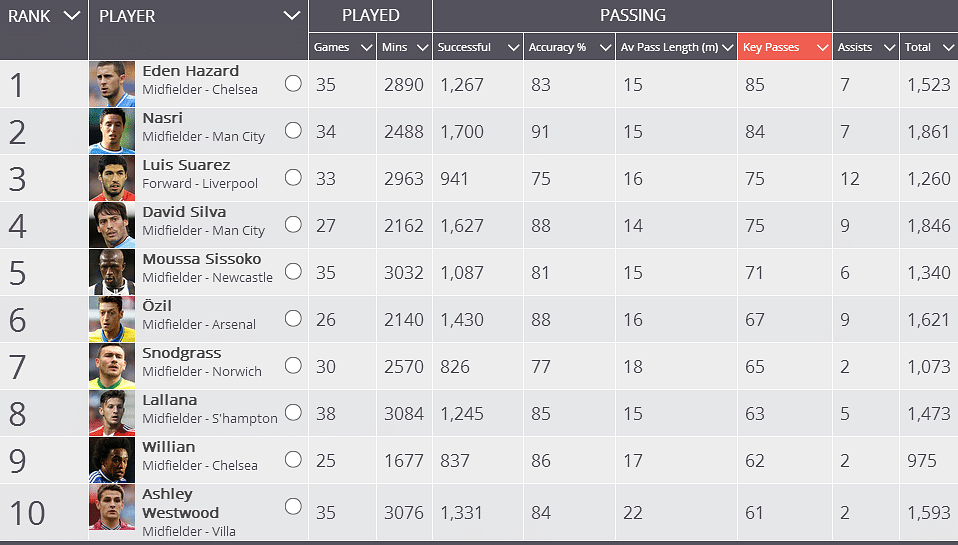Select David Silva's radio button
This screenshot has height=545, width=958.
pos(293,224)
